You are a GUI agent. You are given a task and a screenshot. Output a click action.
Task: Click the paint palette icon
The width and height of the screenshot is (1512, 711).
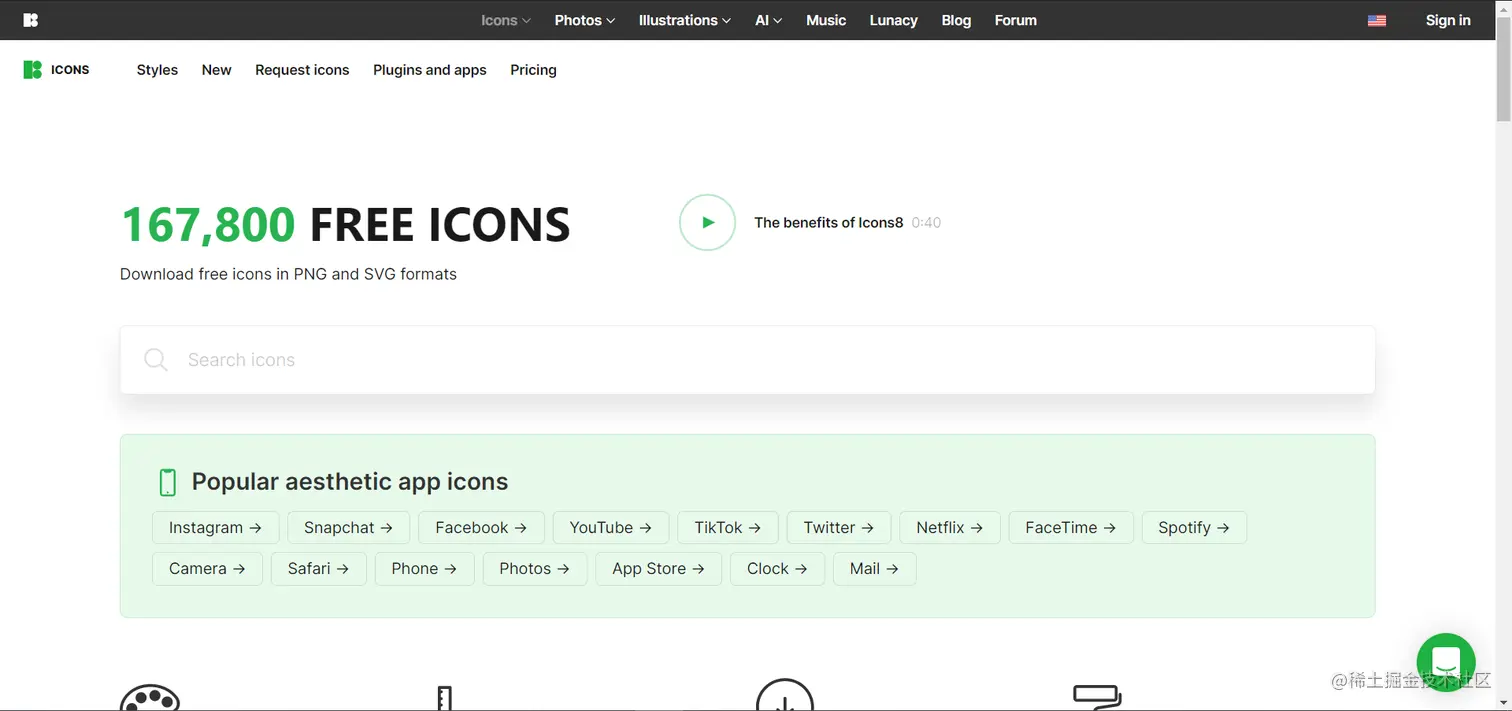150,697
